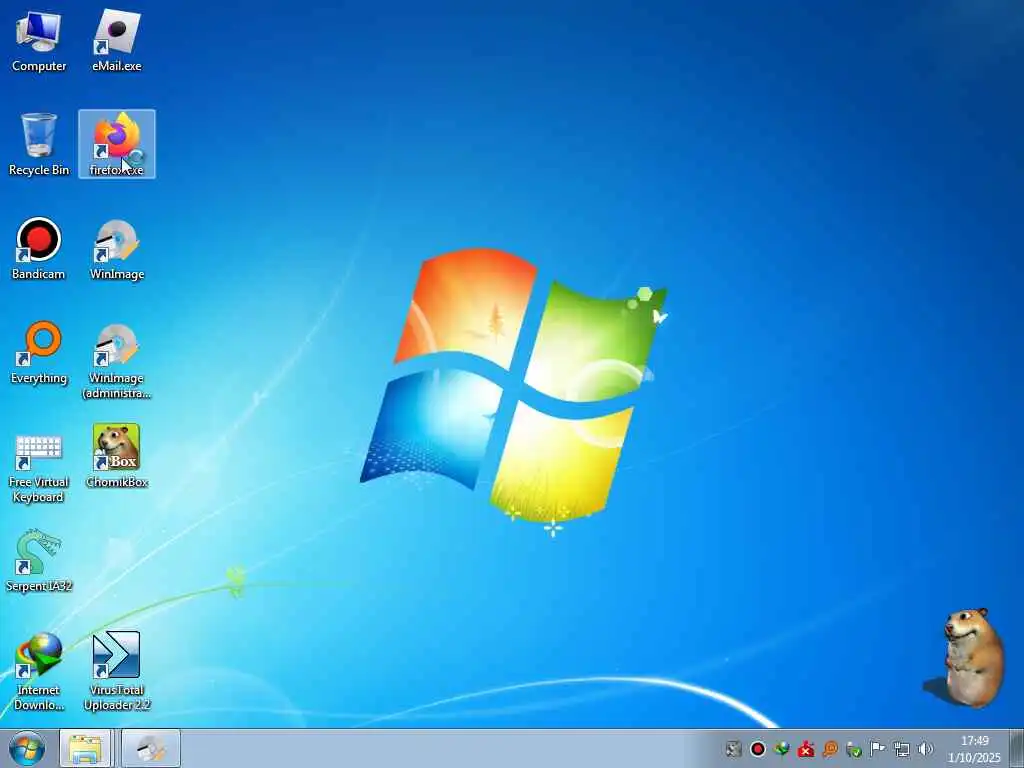Select the Computer desktop icon
The image size is (1024, 768).
pos(39,40)
